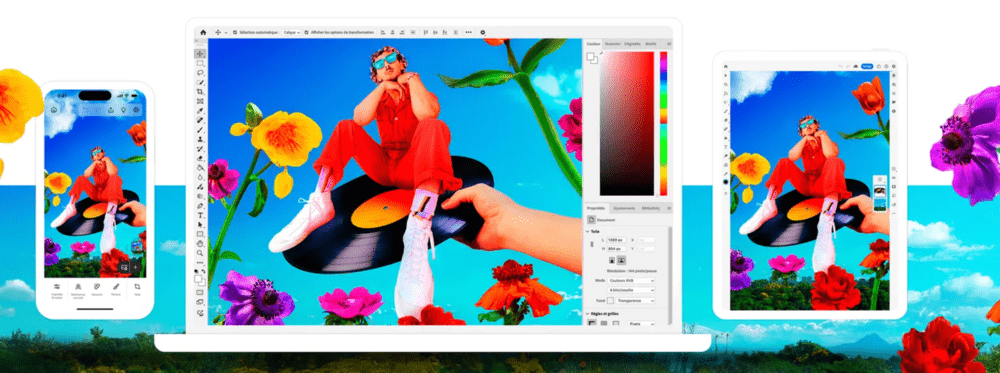Open the three-dots more options in options bar

(469, 32)
